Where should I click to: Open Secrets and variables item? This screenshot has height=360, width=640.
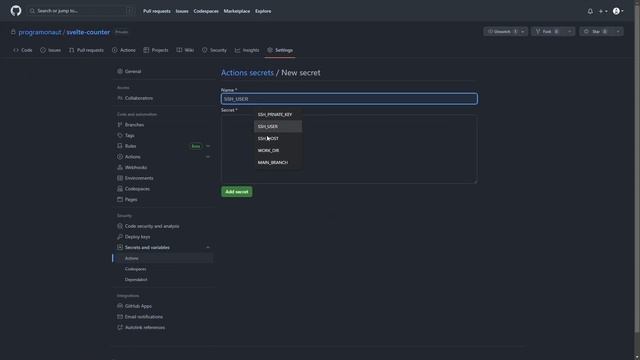[147, 247]
